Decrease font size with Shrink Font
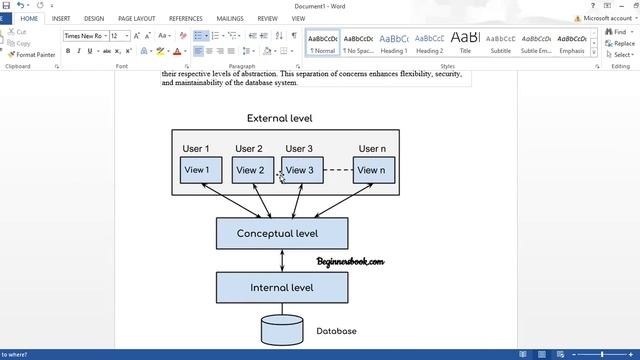 tap(148, 36)
